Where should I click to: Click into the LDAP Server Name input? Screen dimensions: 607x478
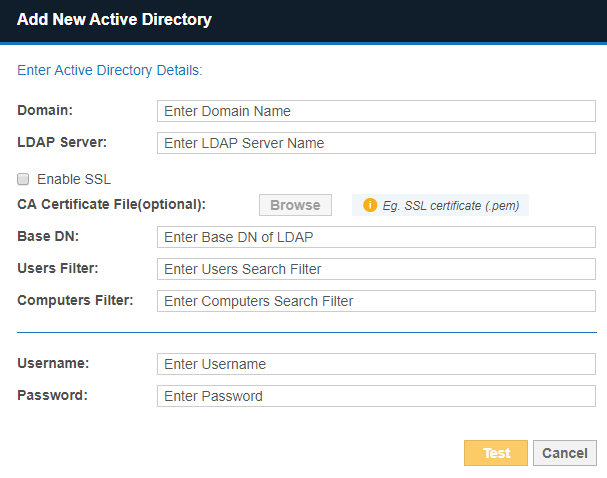[376, 143]
